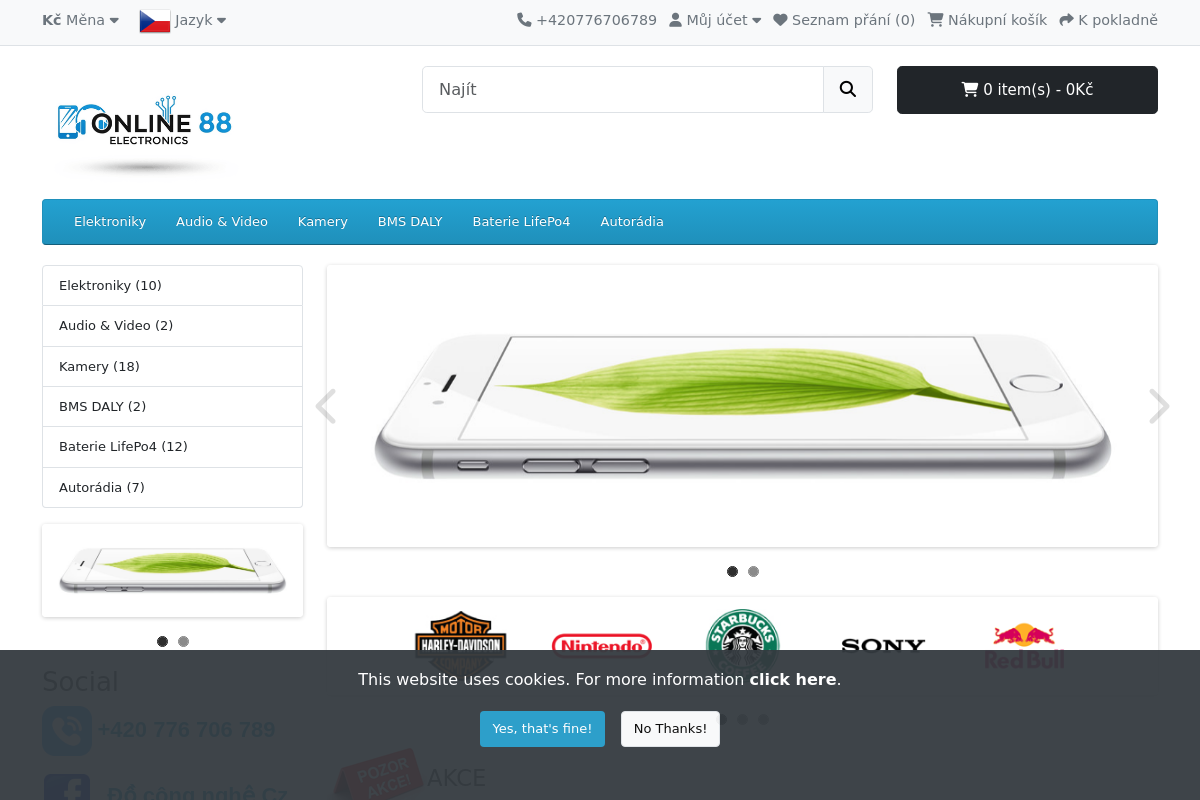Click the Najít search input field

tap(623, 89)
